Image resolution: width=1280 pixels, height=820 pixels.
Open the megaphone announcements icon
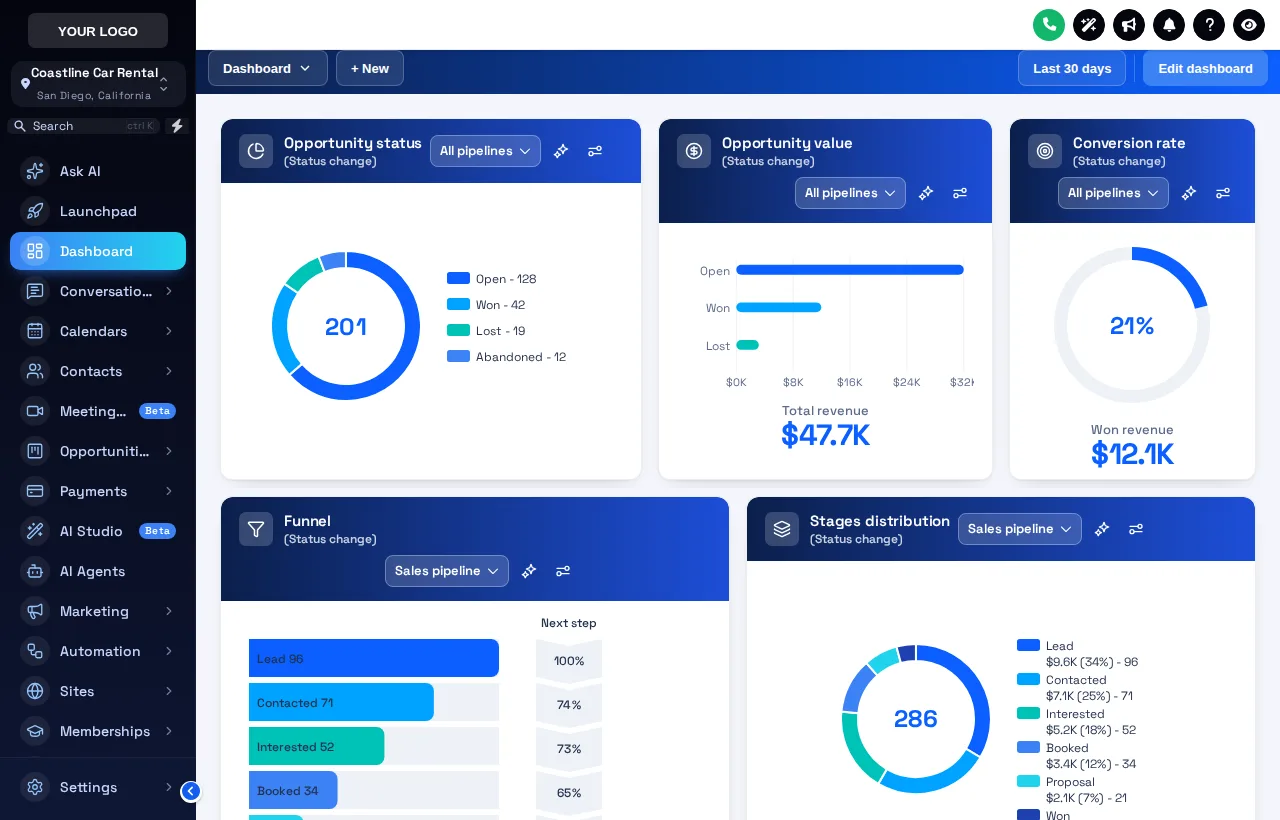[x=1129, y=25]
